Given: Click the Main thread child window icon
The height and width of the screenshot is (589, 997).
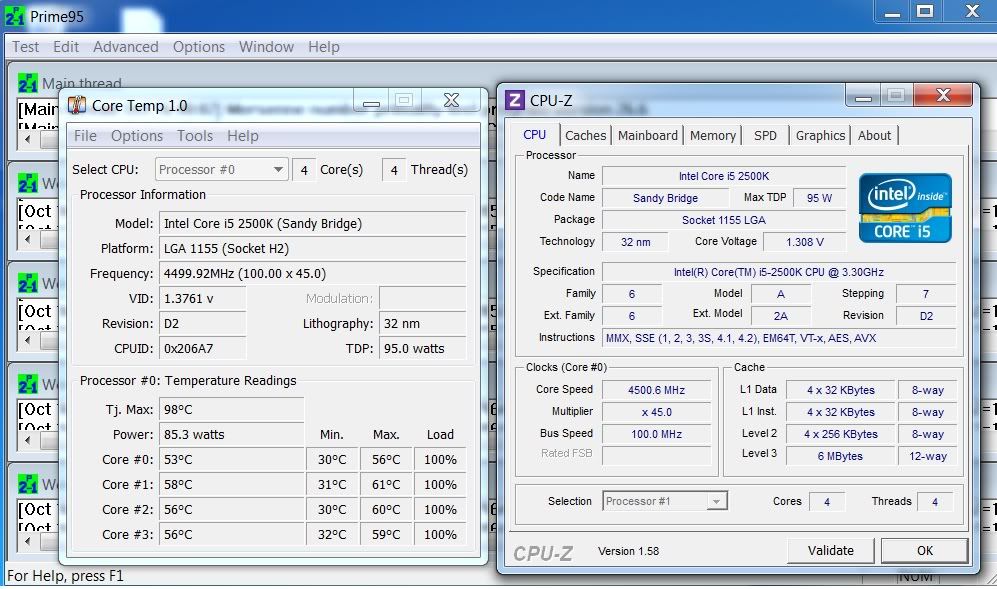Looking at the screenshot, I should 28,84.
